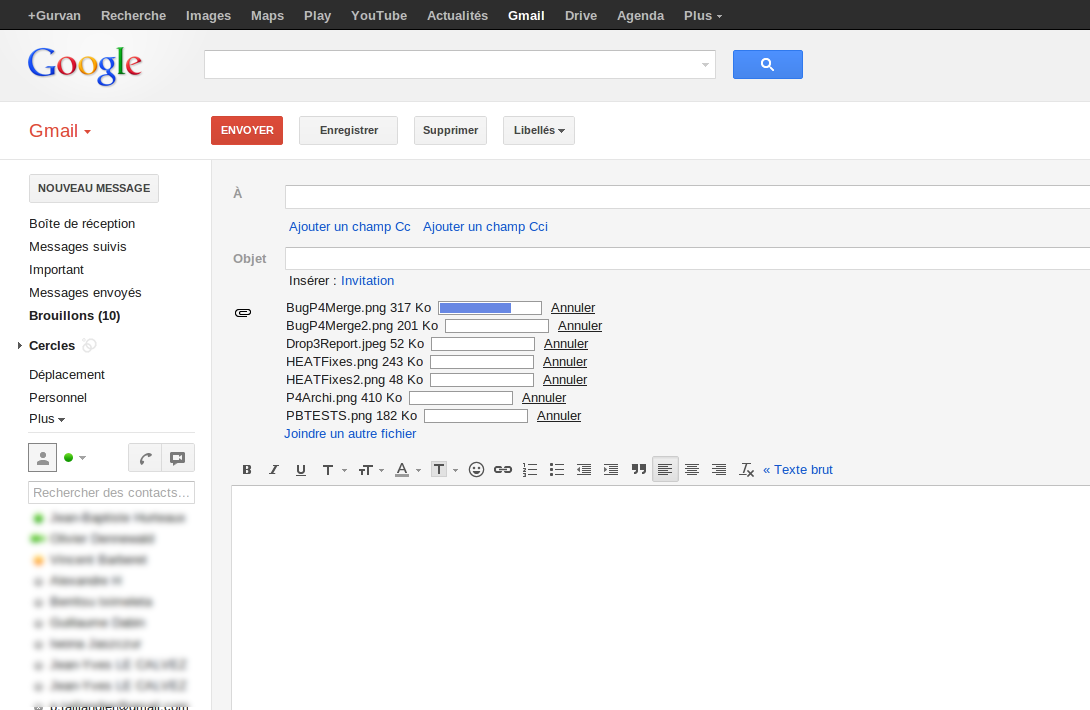The width and height of the screenshot is (1090, 710).
Task: Open YouTube from the top navigation
Action: point(379,15)
